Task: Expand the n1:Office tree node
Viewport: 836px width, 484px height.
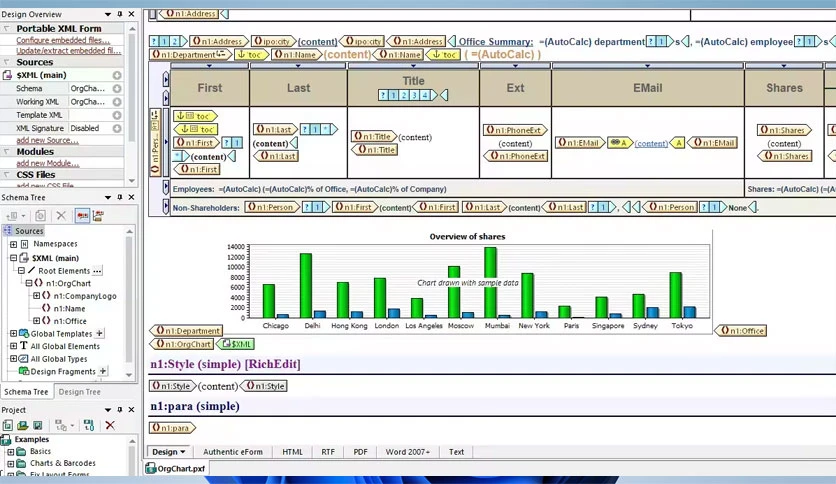Action: 36,320
